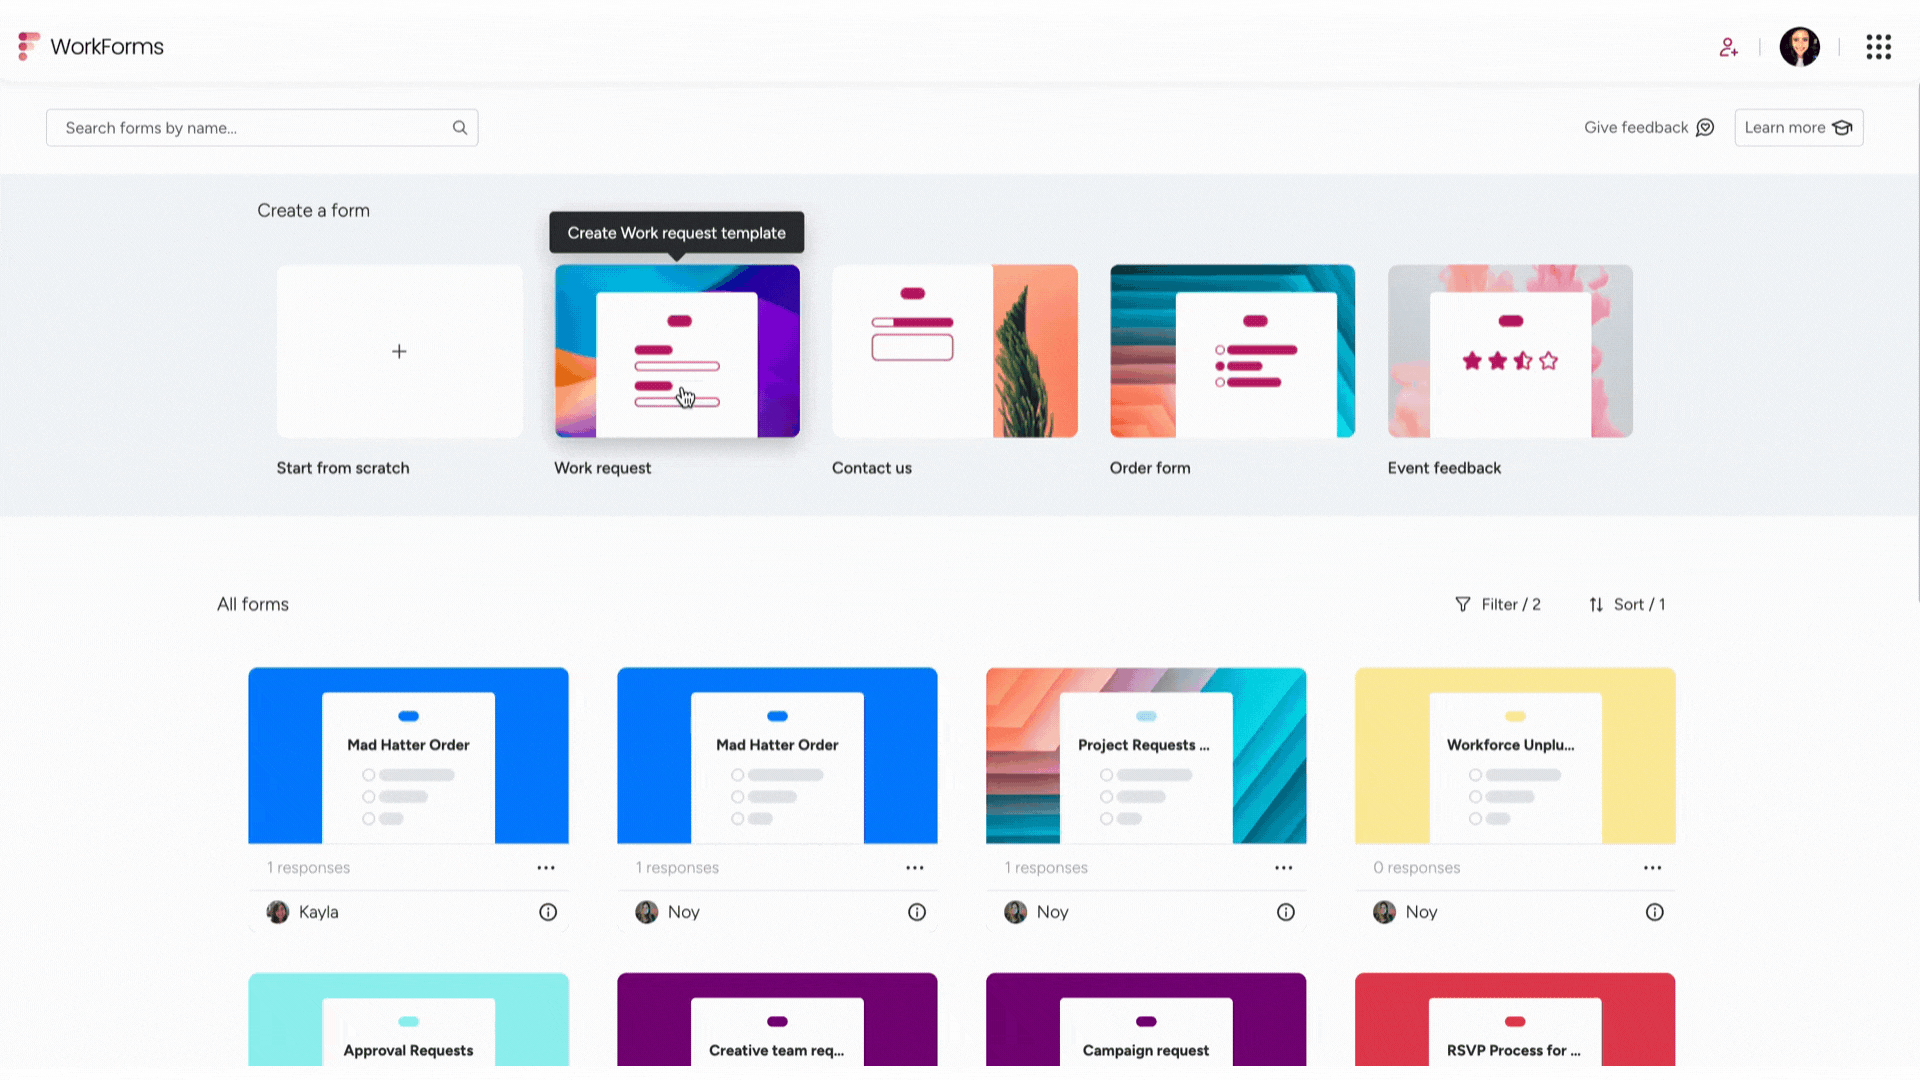The height and width of the screenshot is (1080, 1920).
Task: Click the search magnifier icon
Action: pyautogui.click(x=460, y=127)
